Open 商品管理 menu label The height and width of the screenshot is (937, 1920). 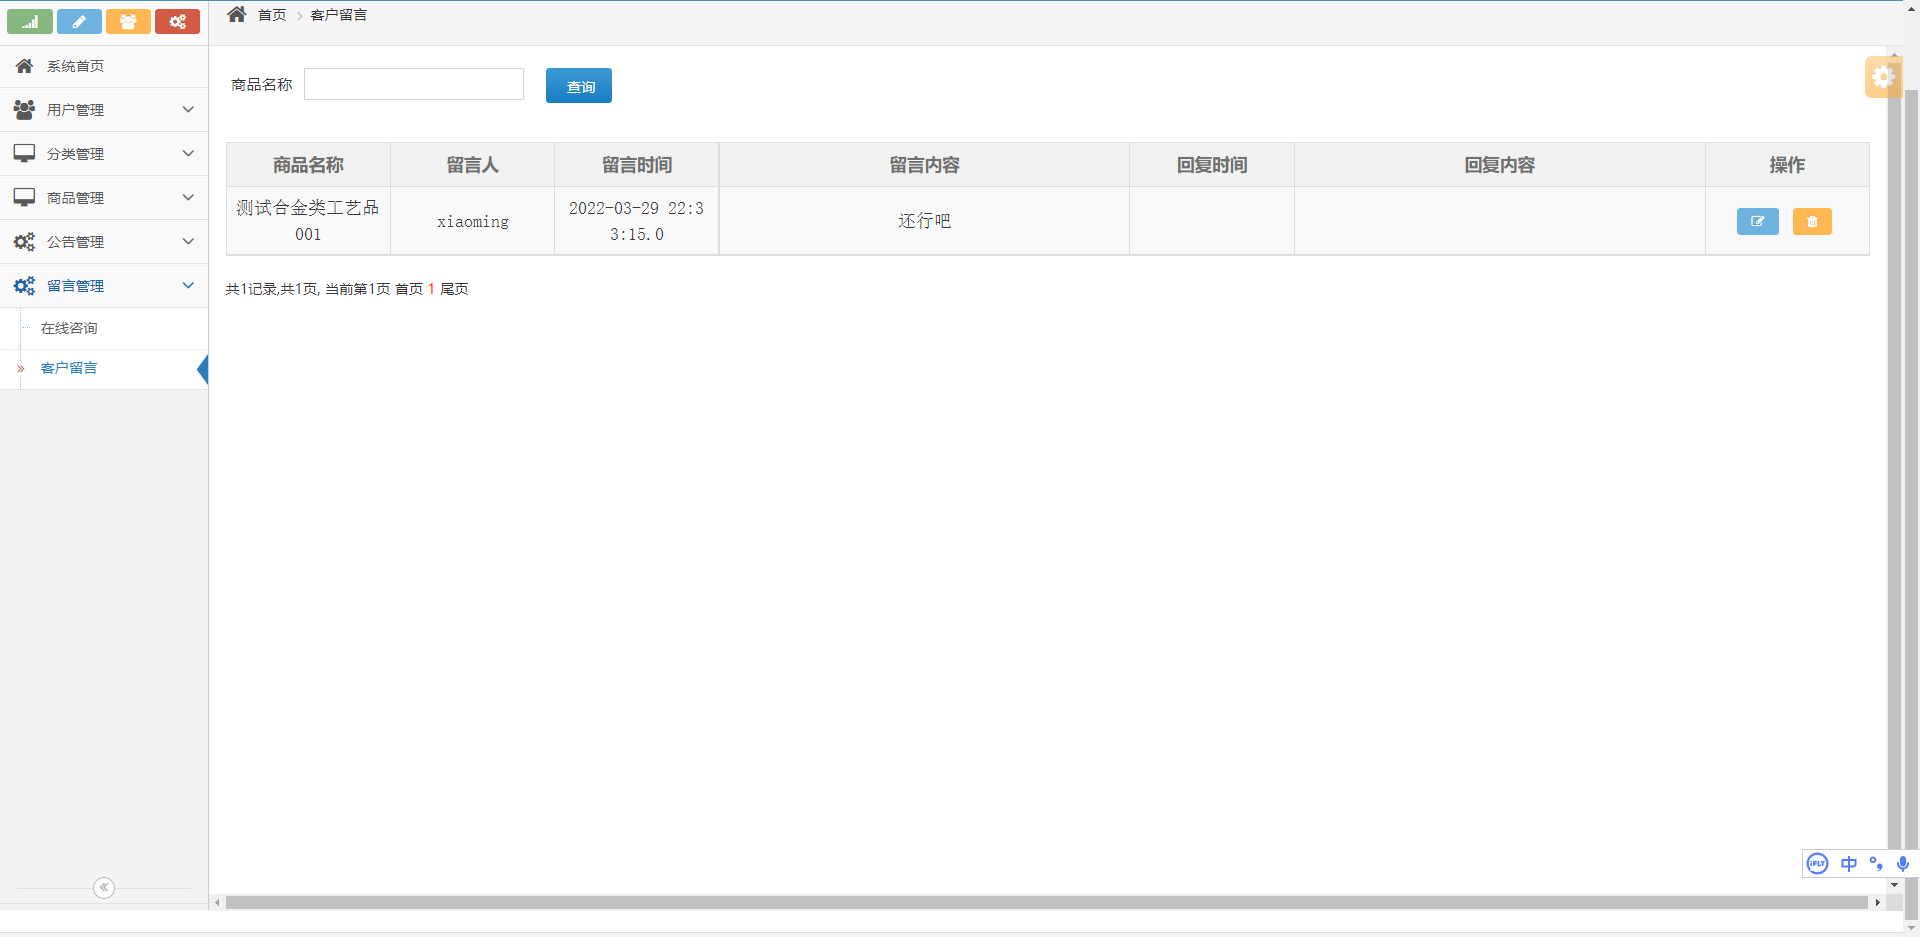coord(75,198)
